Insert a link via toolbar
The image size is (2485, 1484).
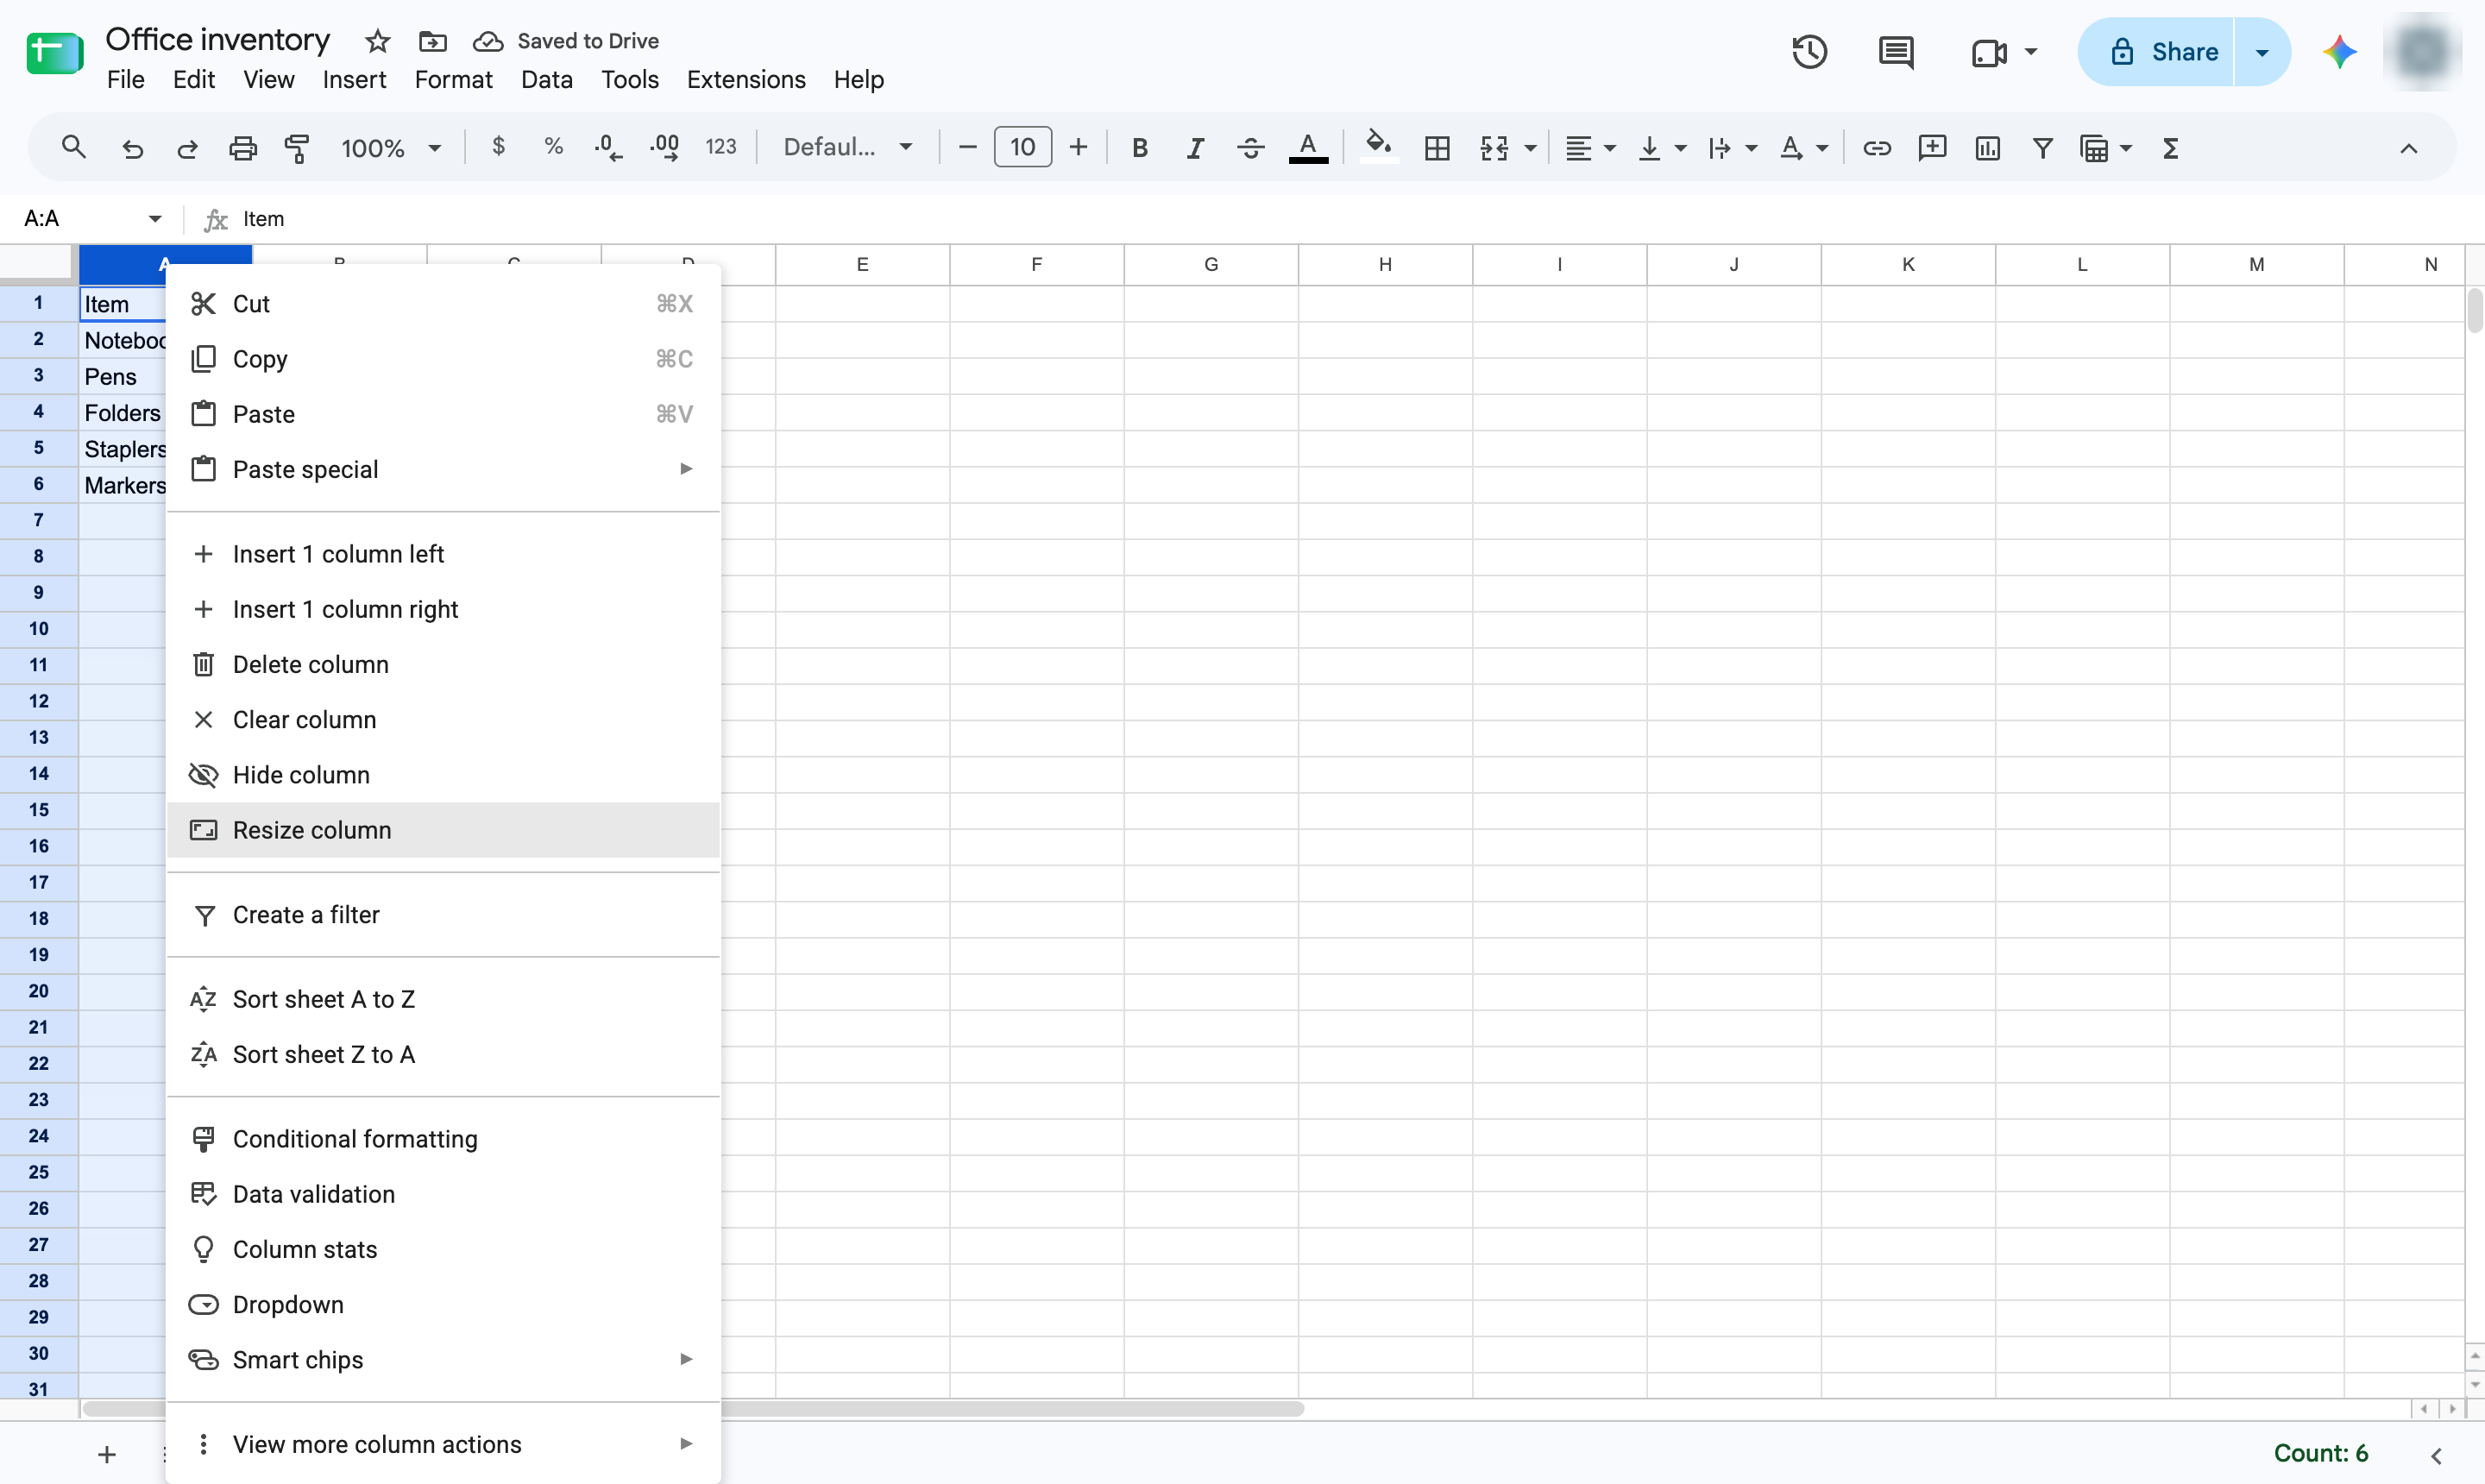tap(1877, 148)
